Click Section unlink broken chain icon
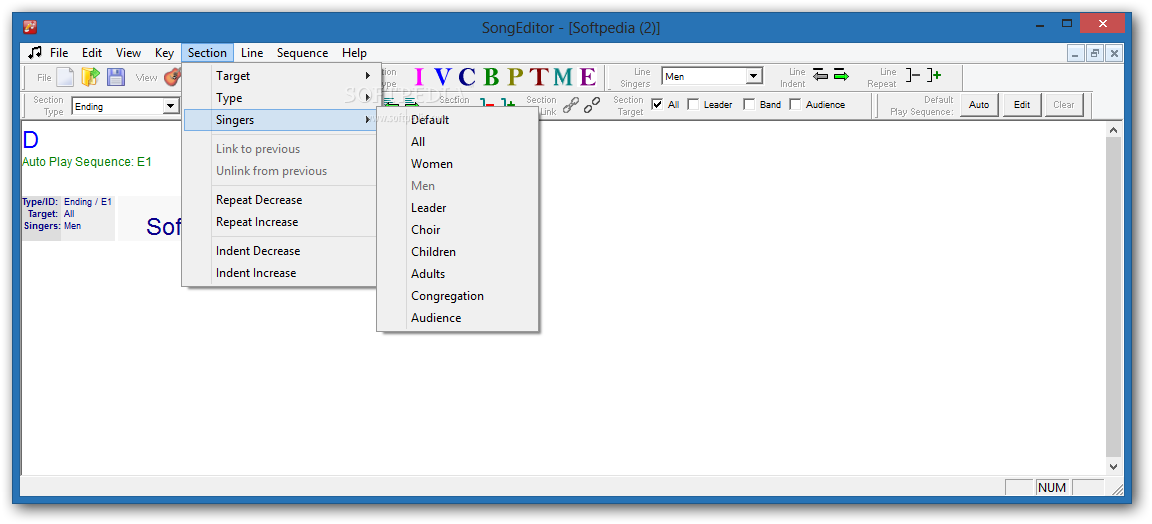 pos(591,106)
